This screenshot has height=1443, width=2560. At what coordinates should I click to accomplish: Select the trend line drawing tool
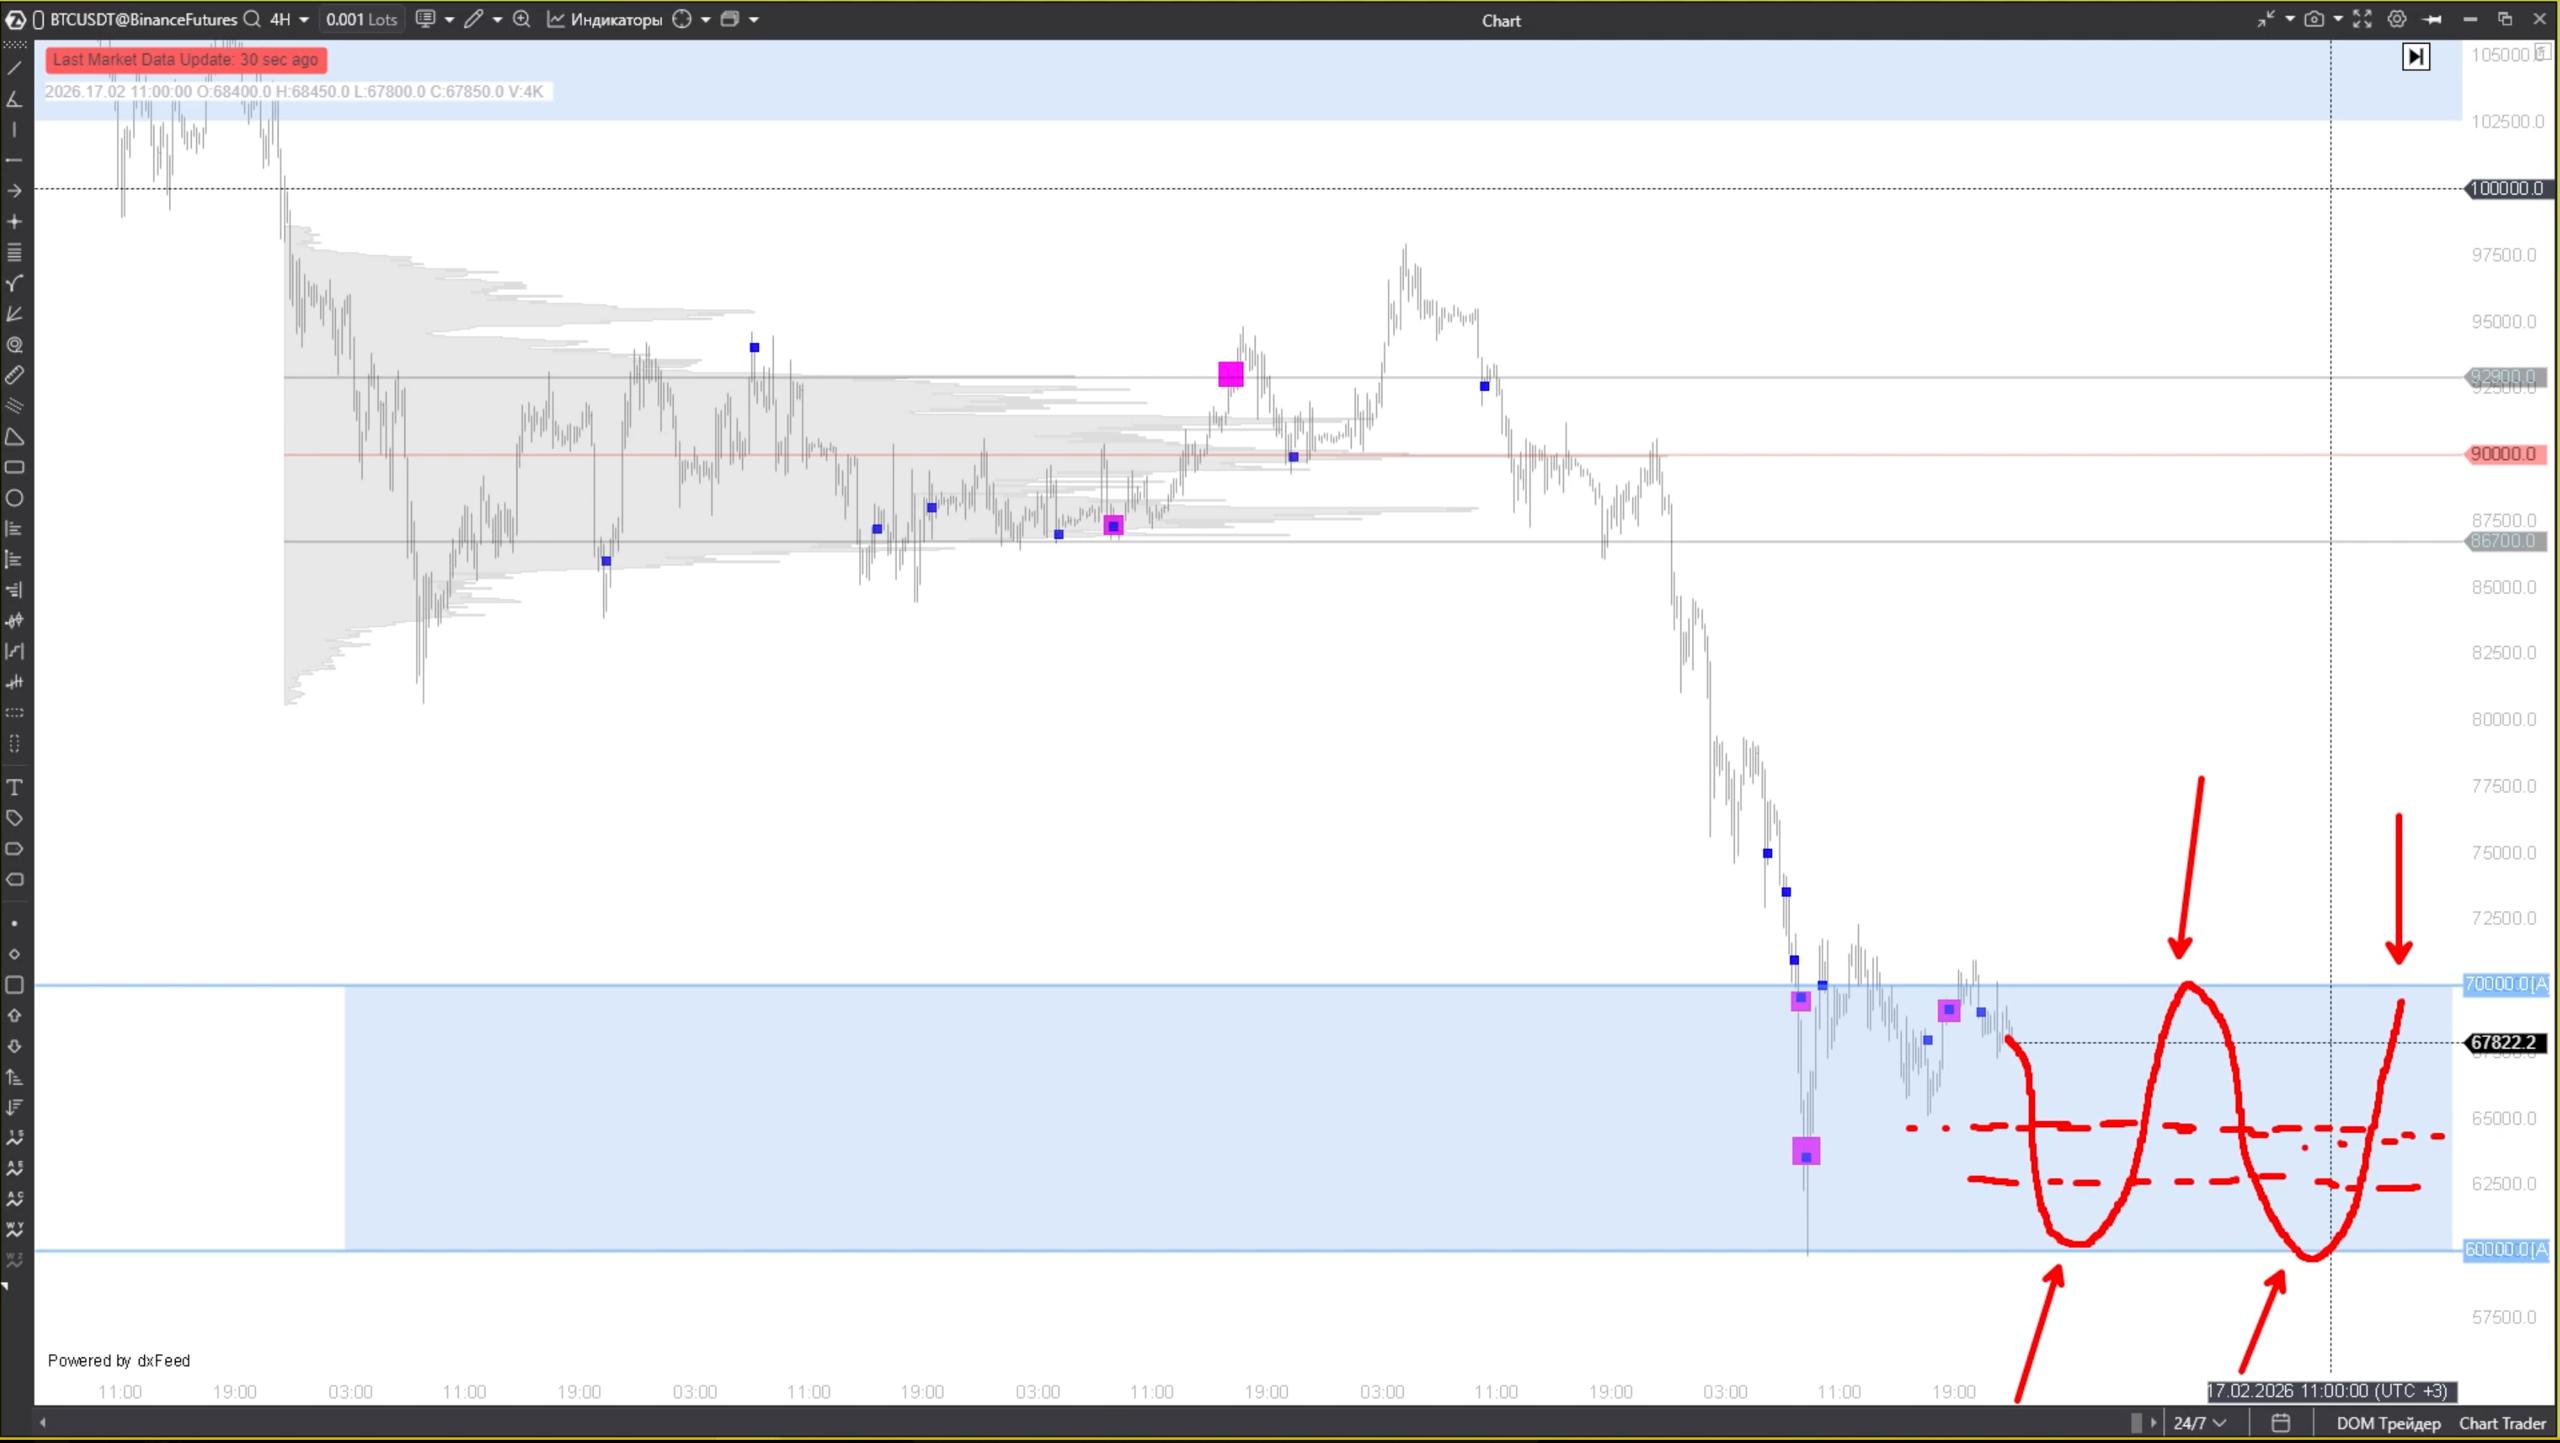click(x=14, y=68)
